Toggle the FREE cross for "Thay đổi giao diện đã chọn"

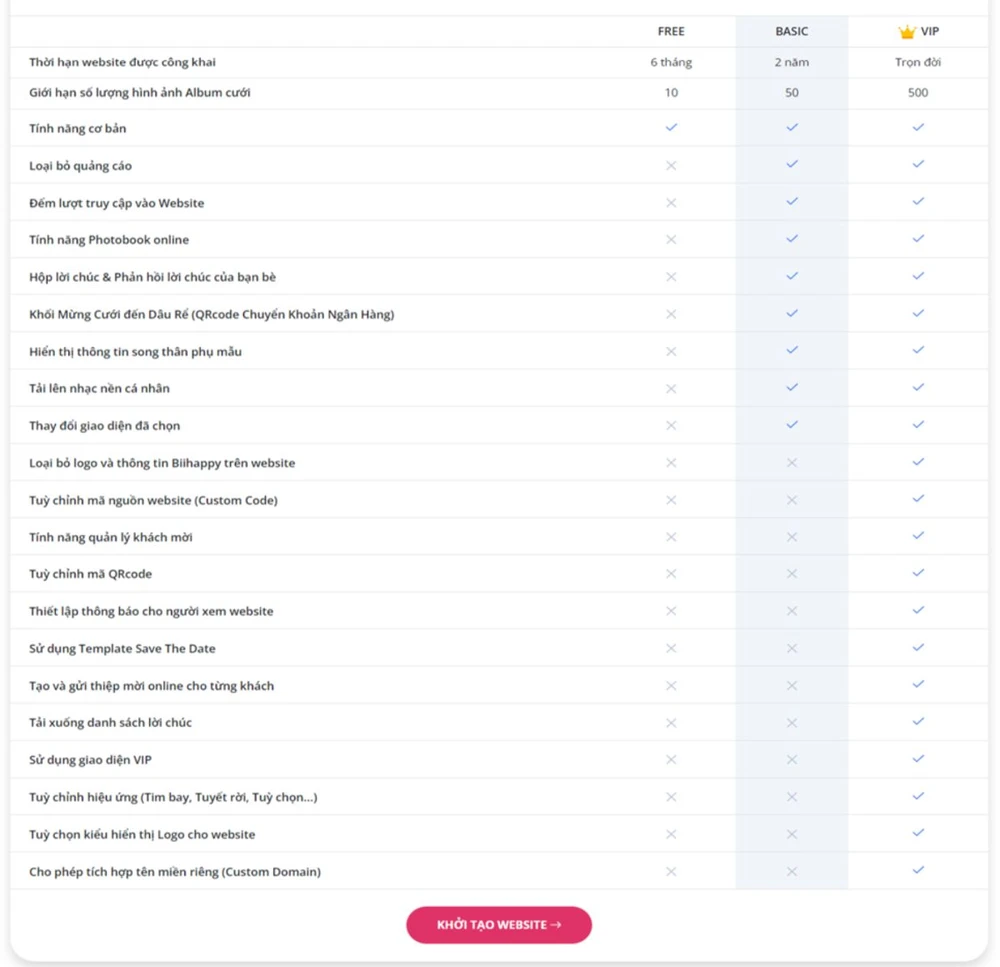click(672, 425)
